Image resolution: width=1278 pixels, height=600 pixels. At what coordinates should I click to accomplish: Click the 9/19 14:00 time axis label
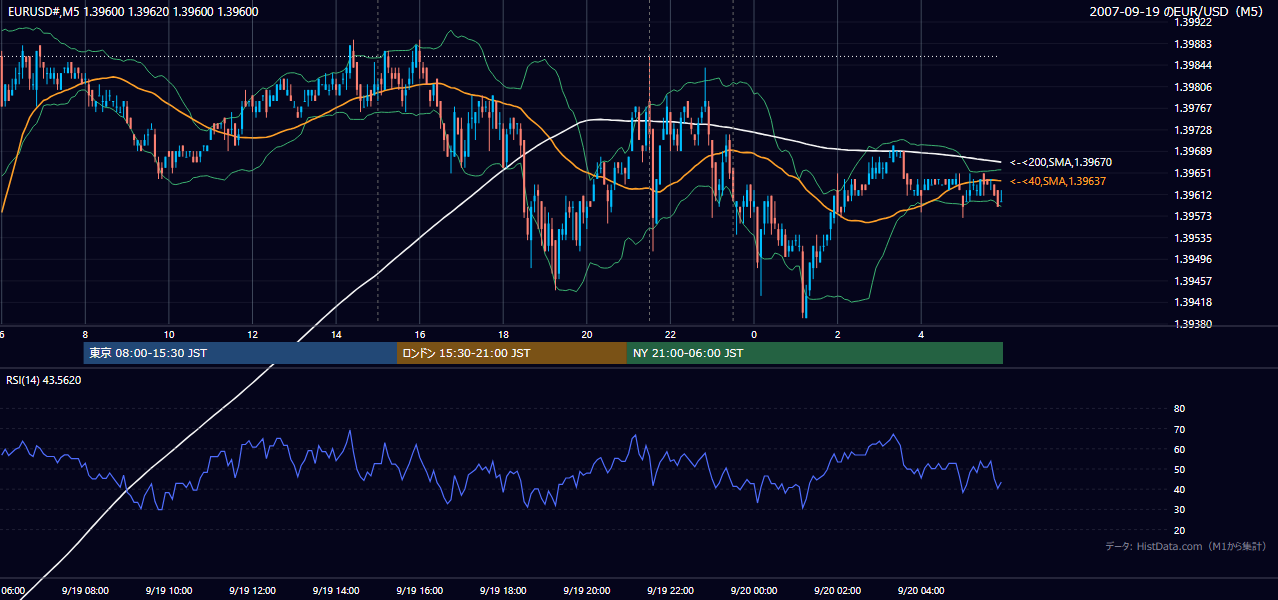pyautogui.click(x=335, y=591)
